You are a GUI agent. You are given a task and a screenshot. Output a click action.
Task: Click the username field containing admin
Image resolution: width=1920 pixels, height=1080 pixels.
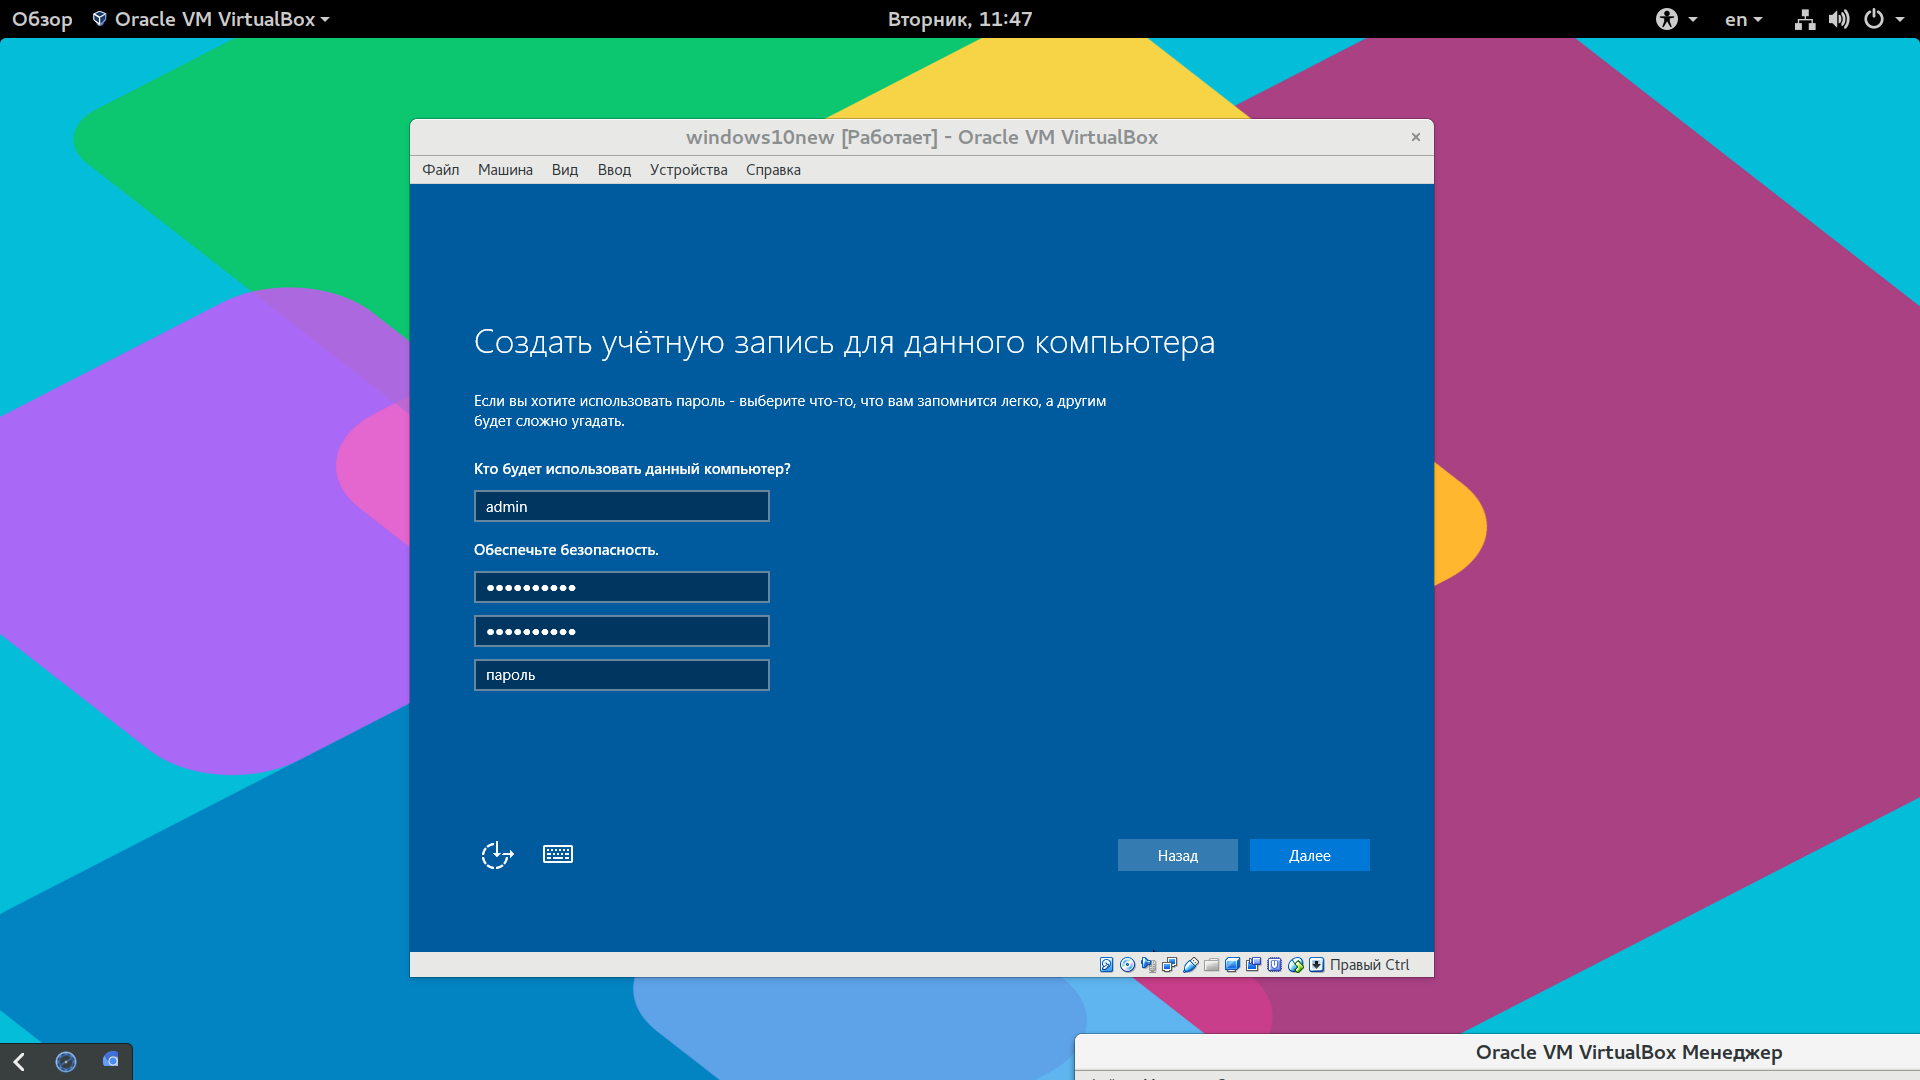[x=622, y=506]
